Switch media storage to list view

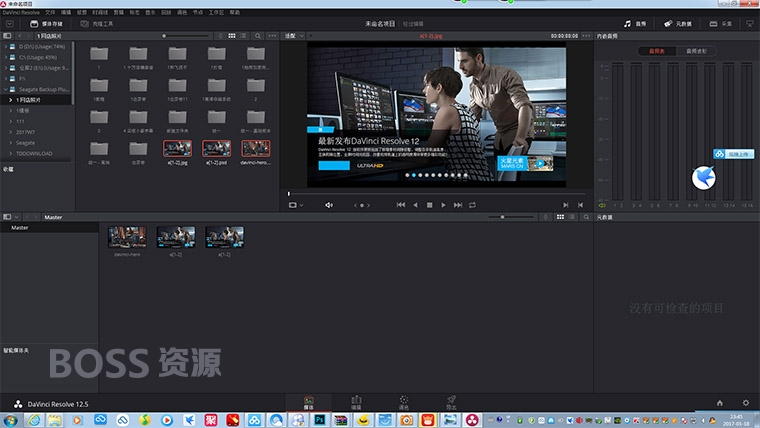pos(244,36)
